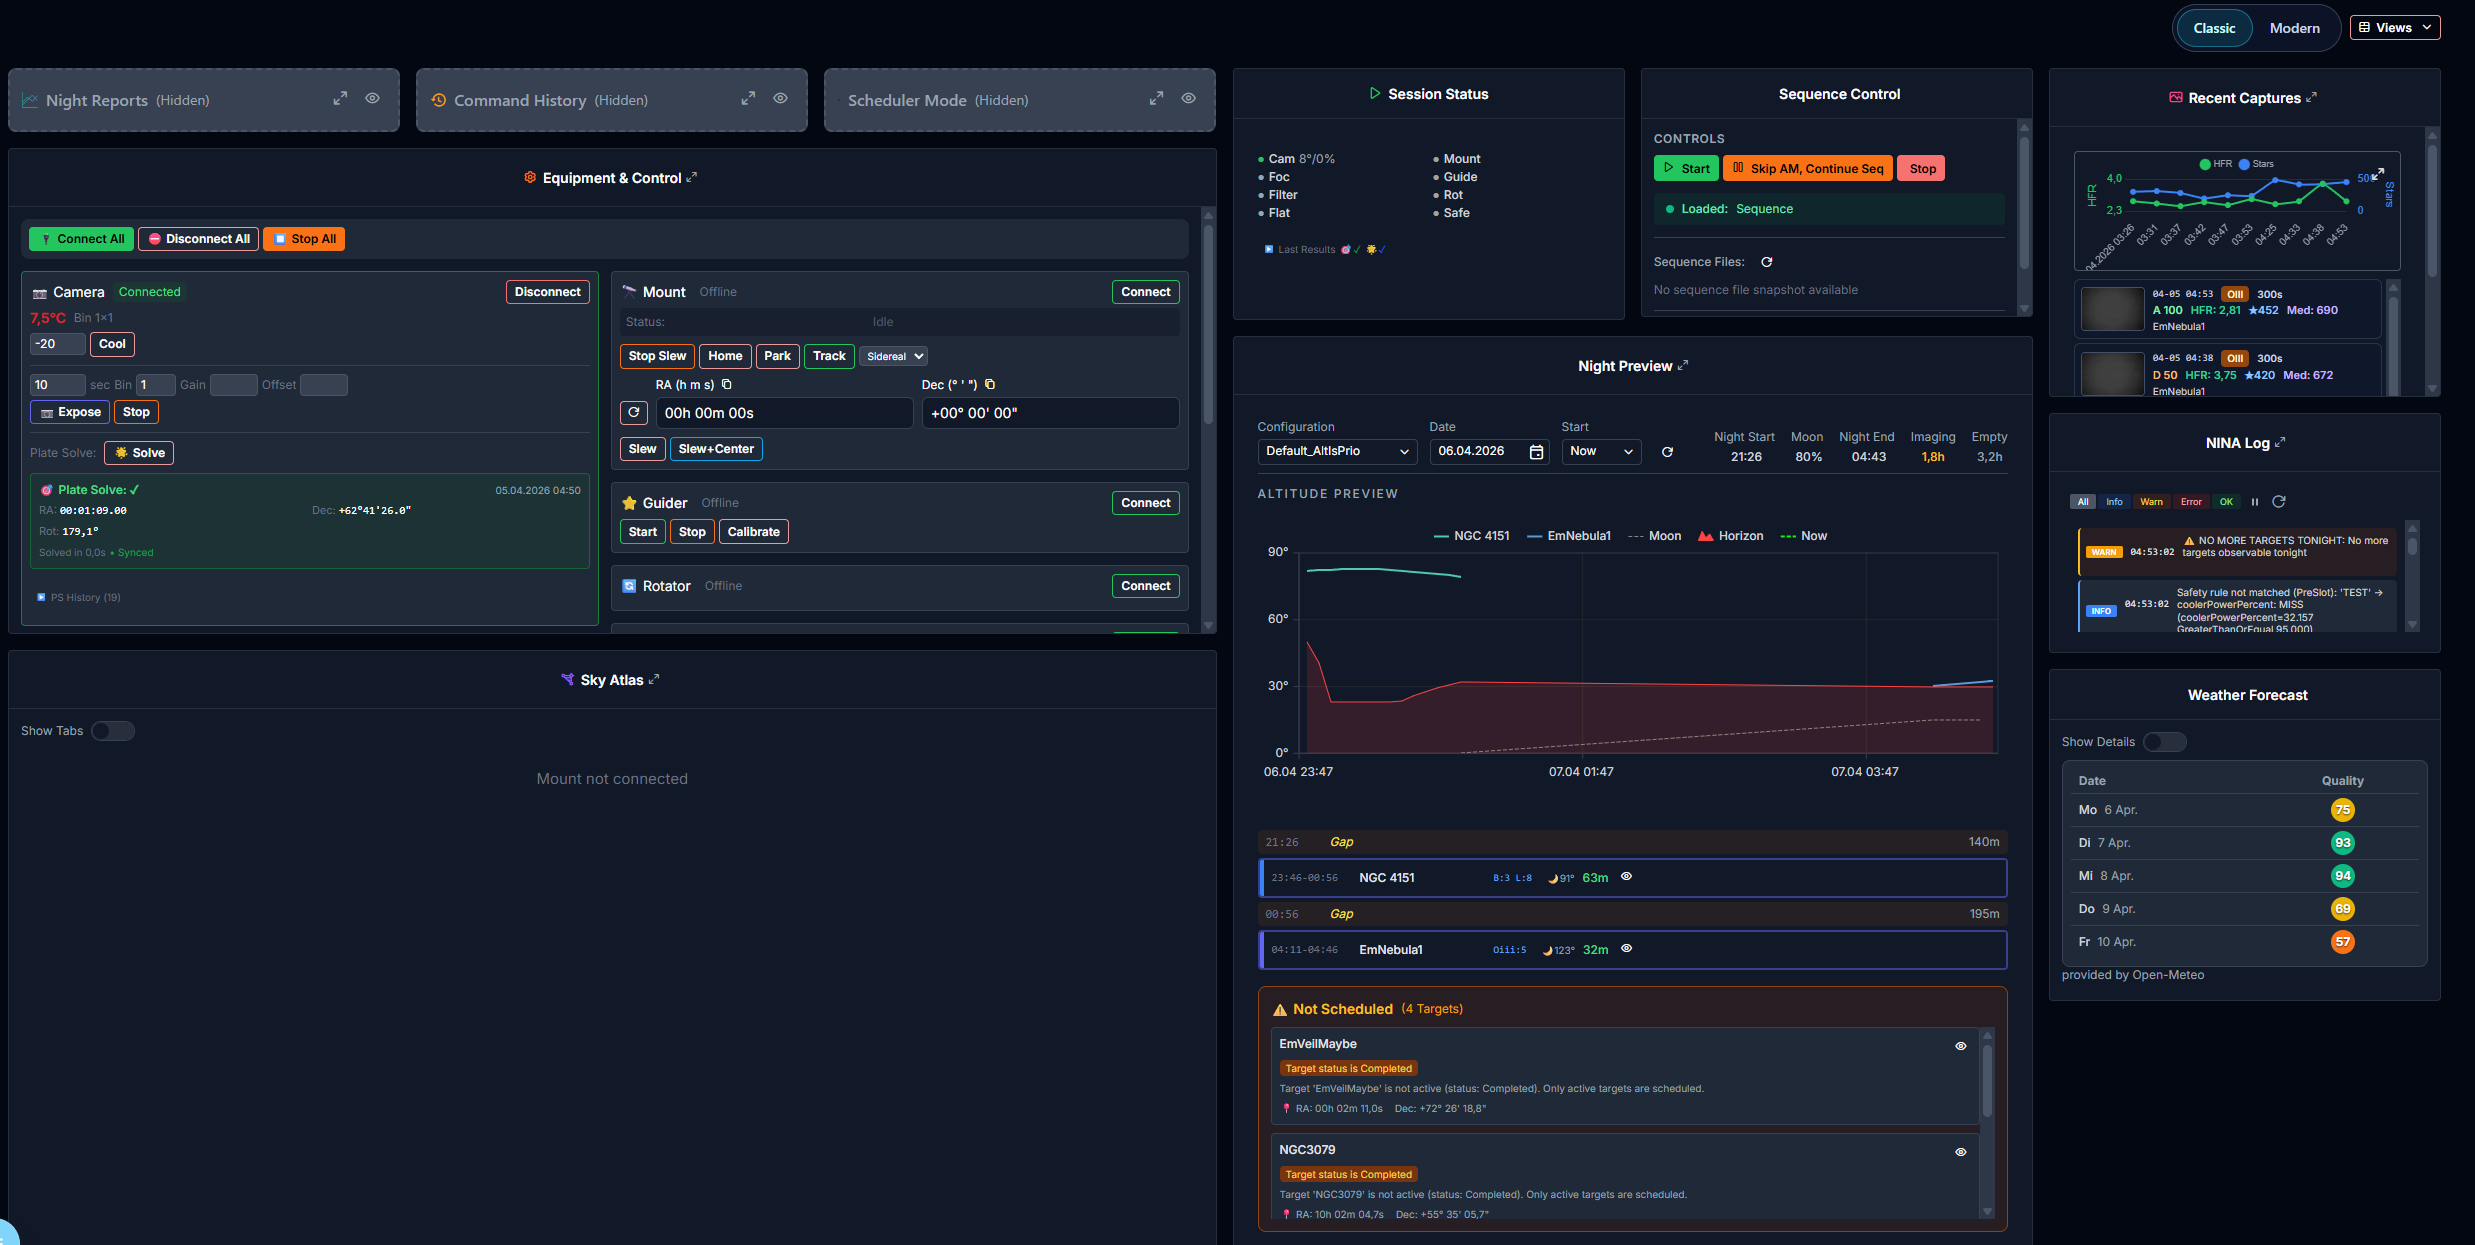The height and width of the screenshot is (1245, 2475).
Task: Filter the NINA Log by Warn
Action: [2151, 502]
